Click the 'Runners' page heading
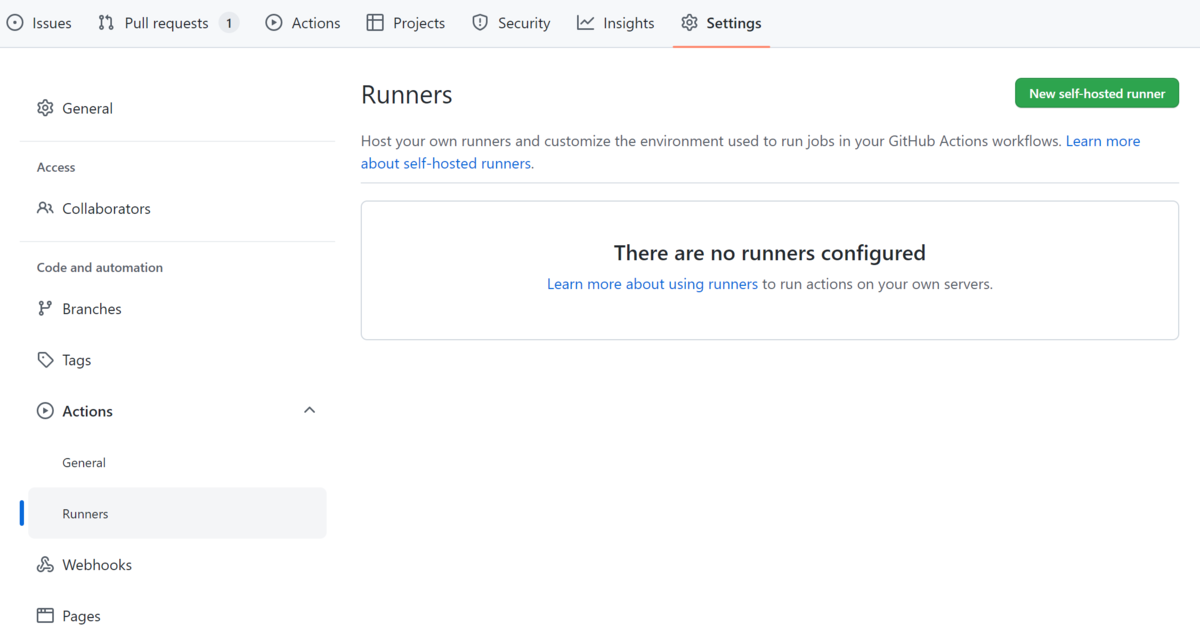Viewport: 1200px width, 633px height. tap(407, 95)
